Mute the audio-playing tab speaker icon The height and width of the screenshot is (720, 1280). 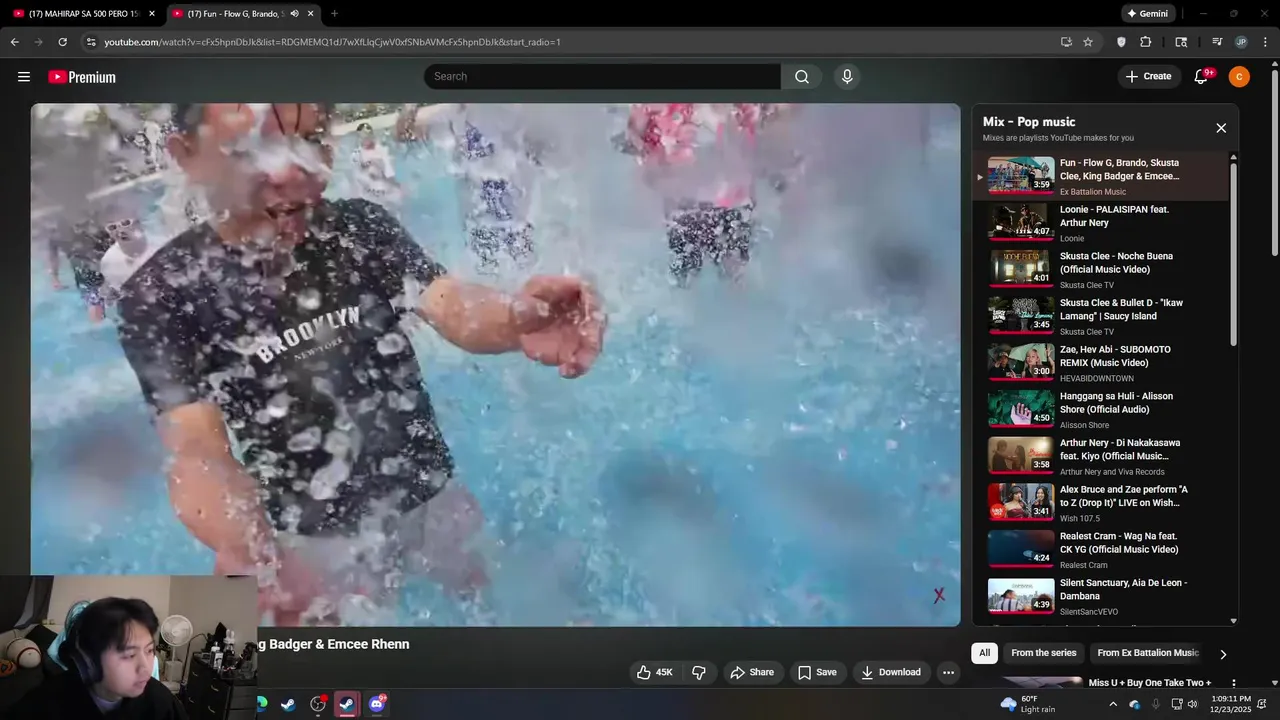click(x=294, y=14)
